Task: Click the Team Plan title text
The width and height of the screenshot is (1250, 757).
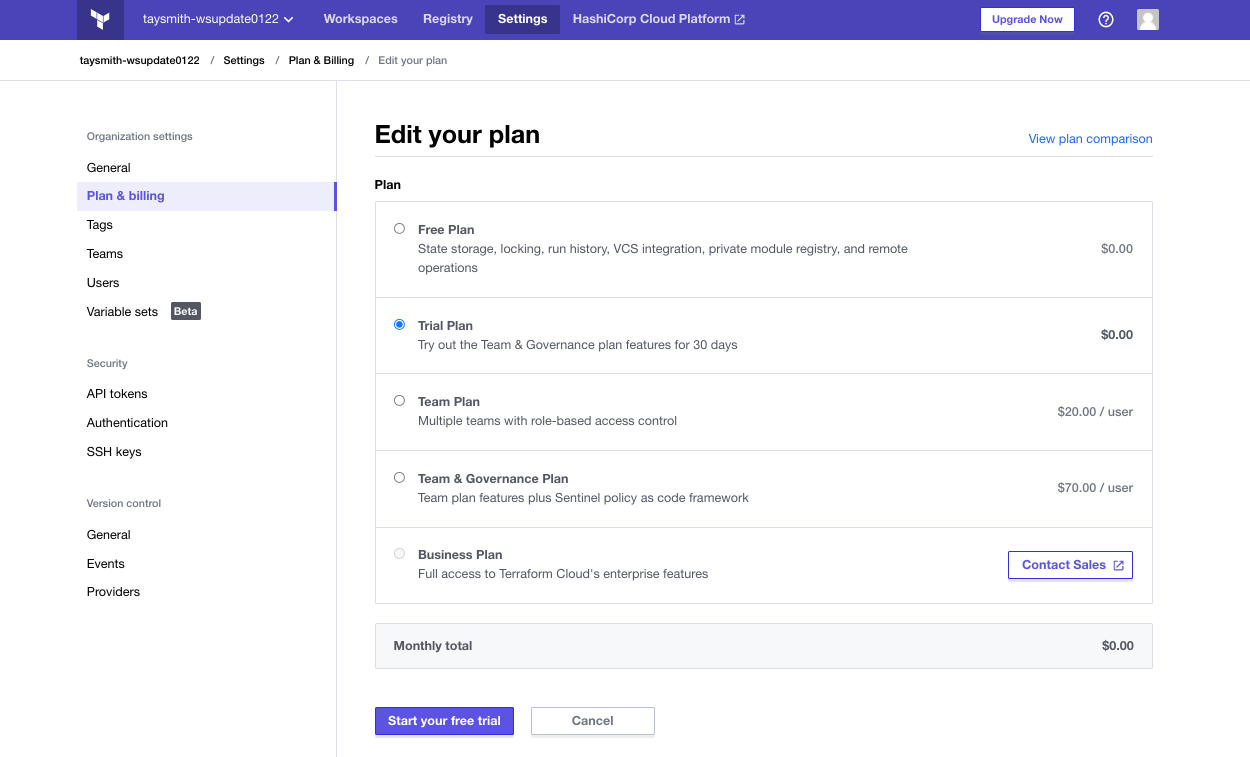Action: (448, 402)
